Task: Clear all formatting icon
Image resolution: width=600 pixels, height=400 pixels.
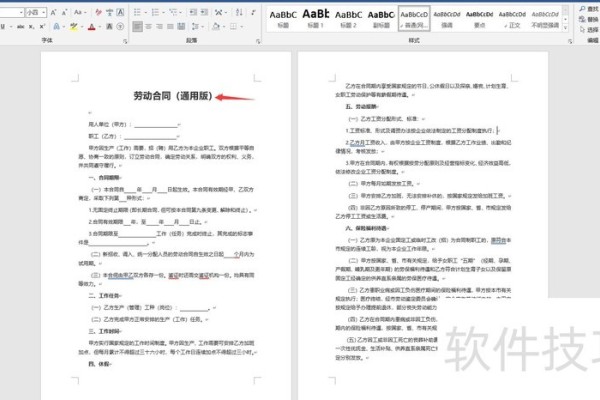Action: 98,13
